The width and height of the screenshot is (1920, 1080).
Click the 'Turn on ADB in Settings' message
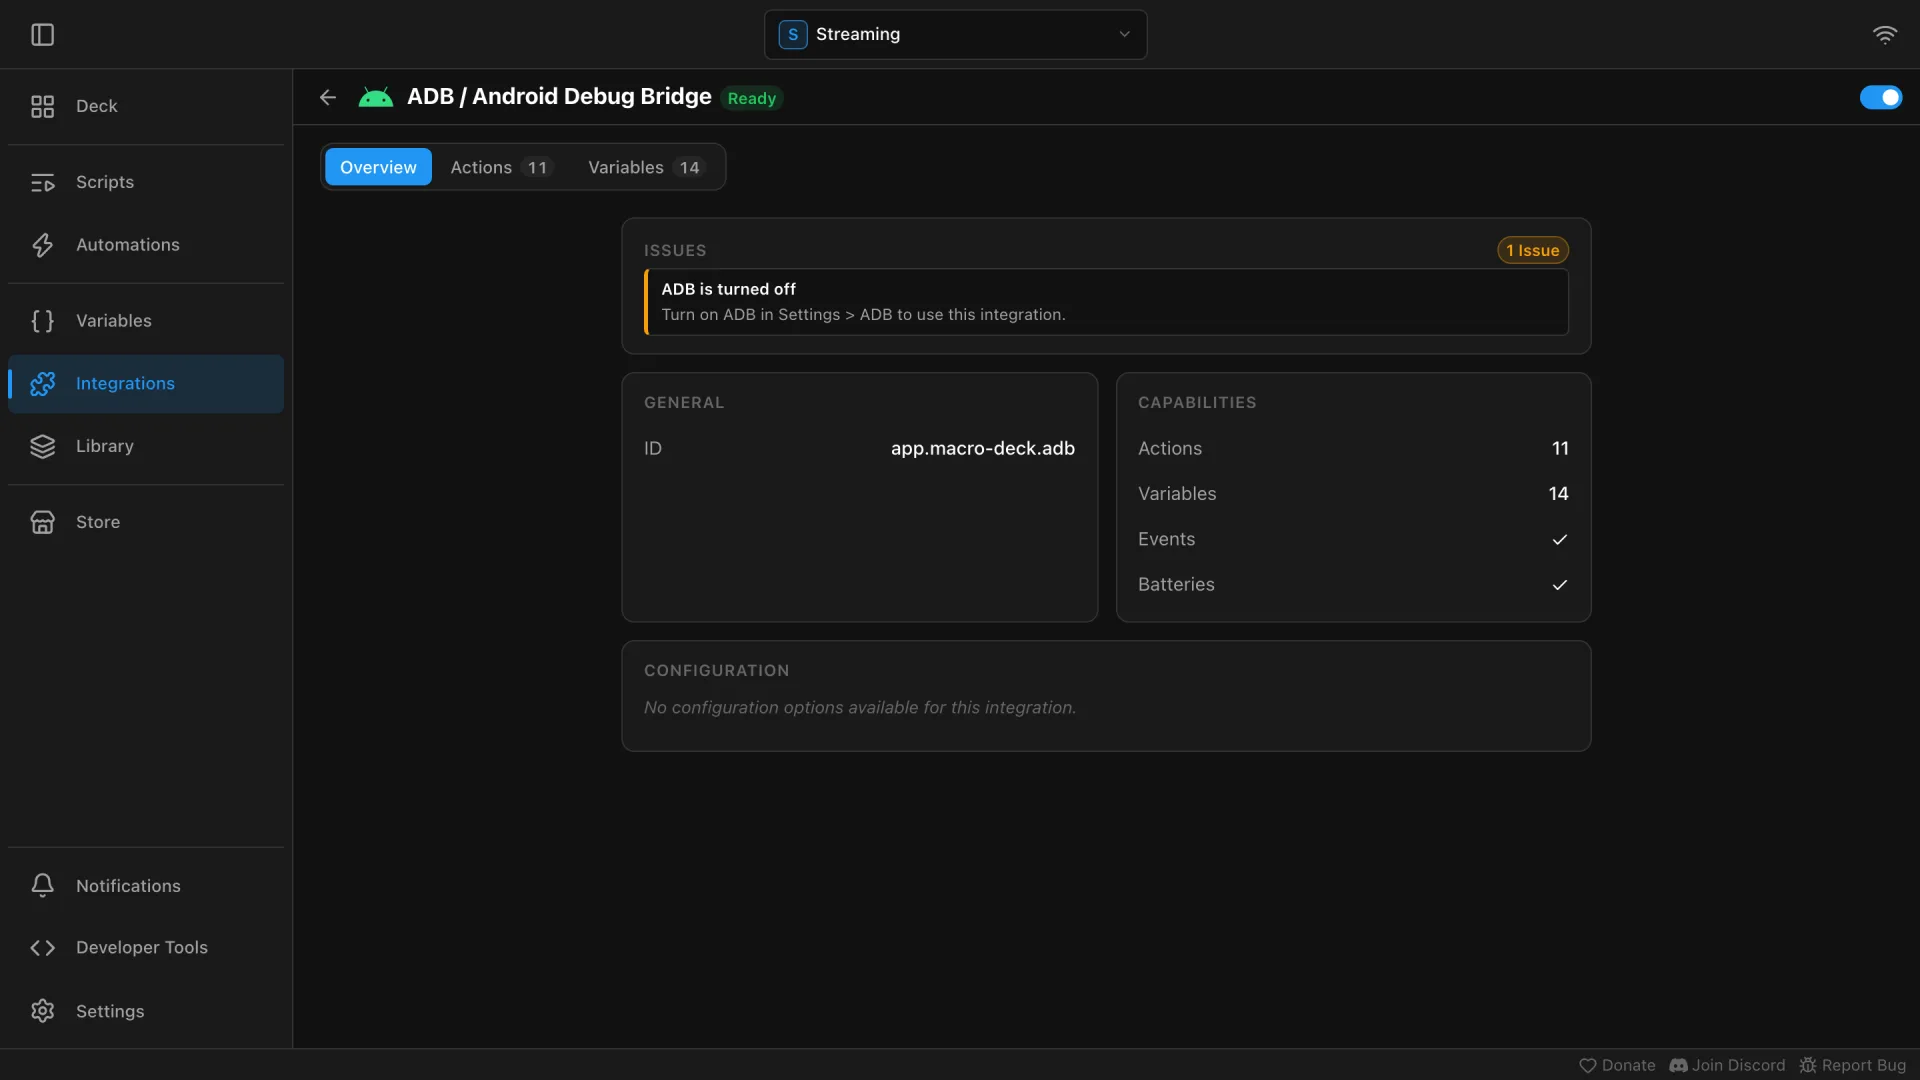point(863,315)
